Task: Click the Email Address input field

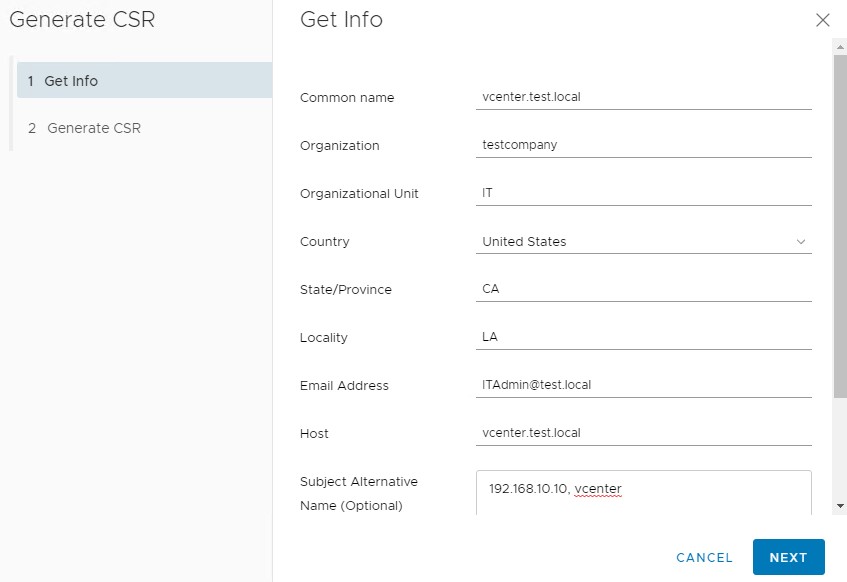Action: click(643, 385)
